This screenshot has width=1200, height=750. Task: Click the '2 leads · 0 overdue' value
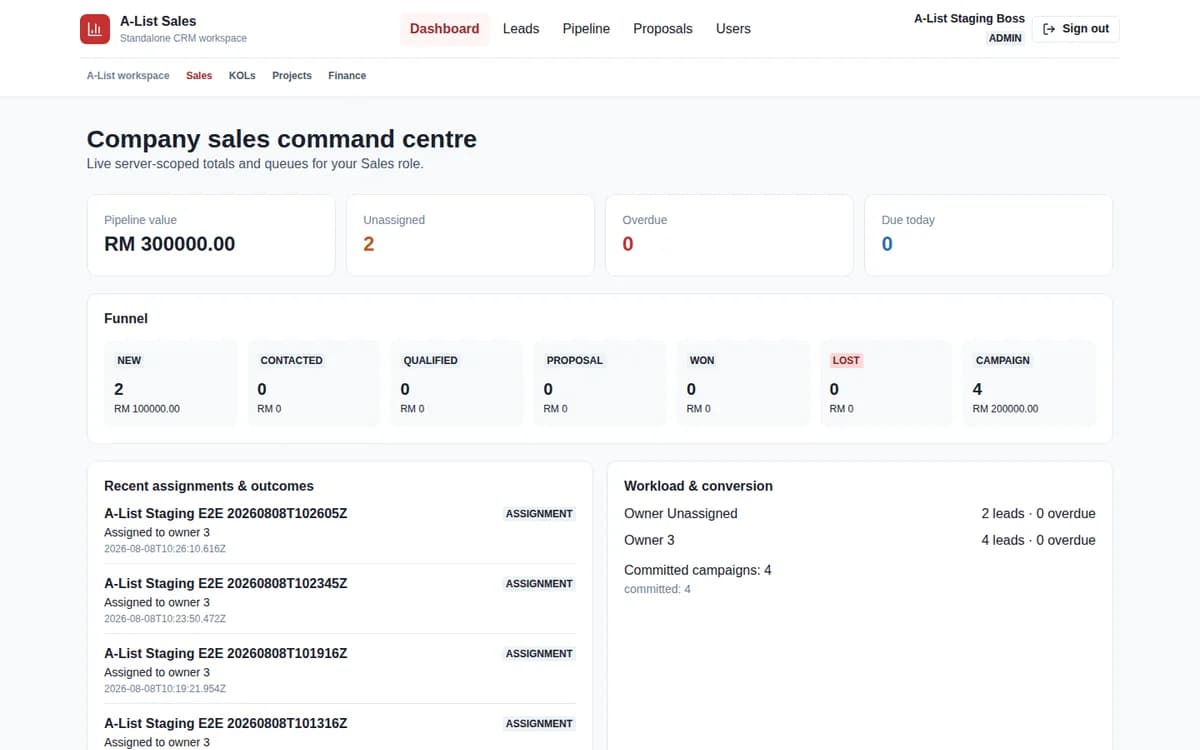1038,514
